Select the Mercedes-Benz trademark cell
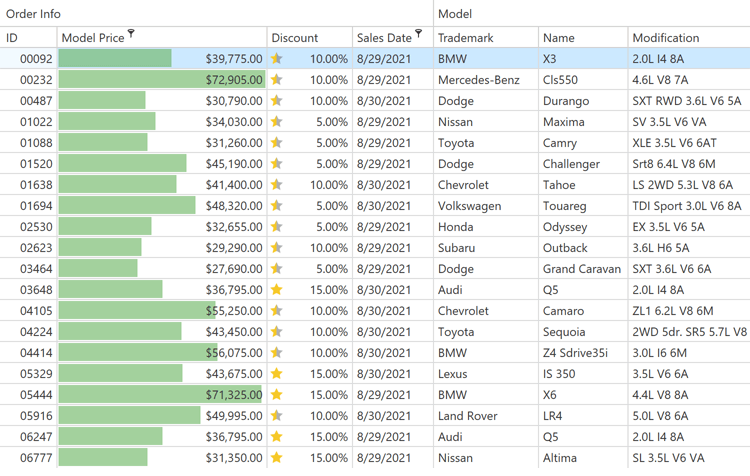Screen dimensions: 750x476 [478, 80]
